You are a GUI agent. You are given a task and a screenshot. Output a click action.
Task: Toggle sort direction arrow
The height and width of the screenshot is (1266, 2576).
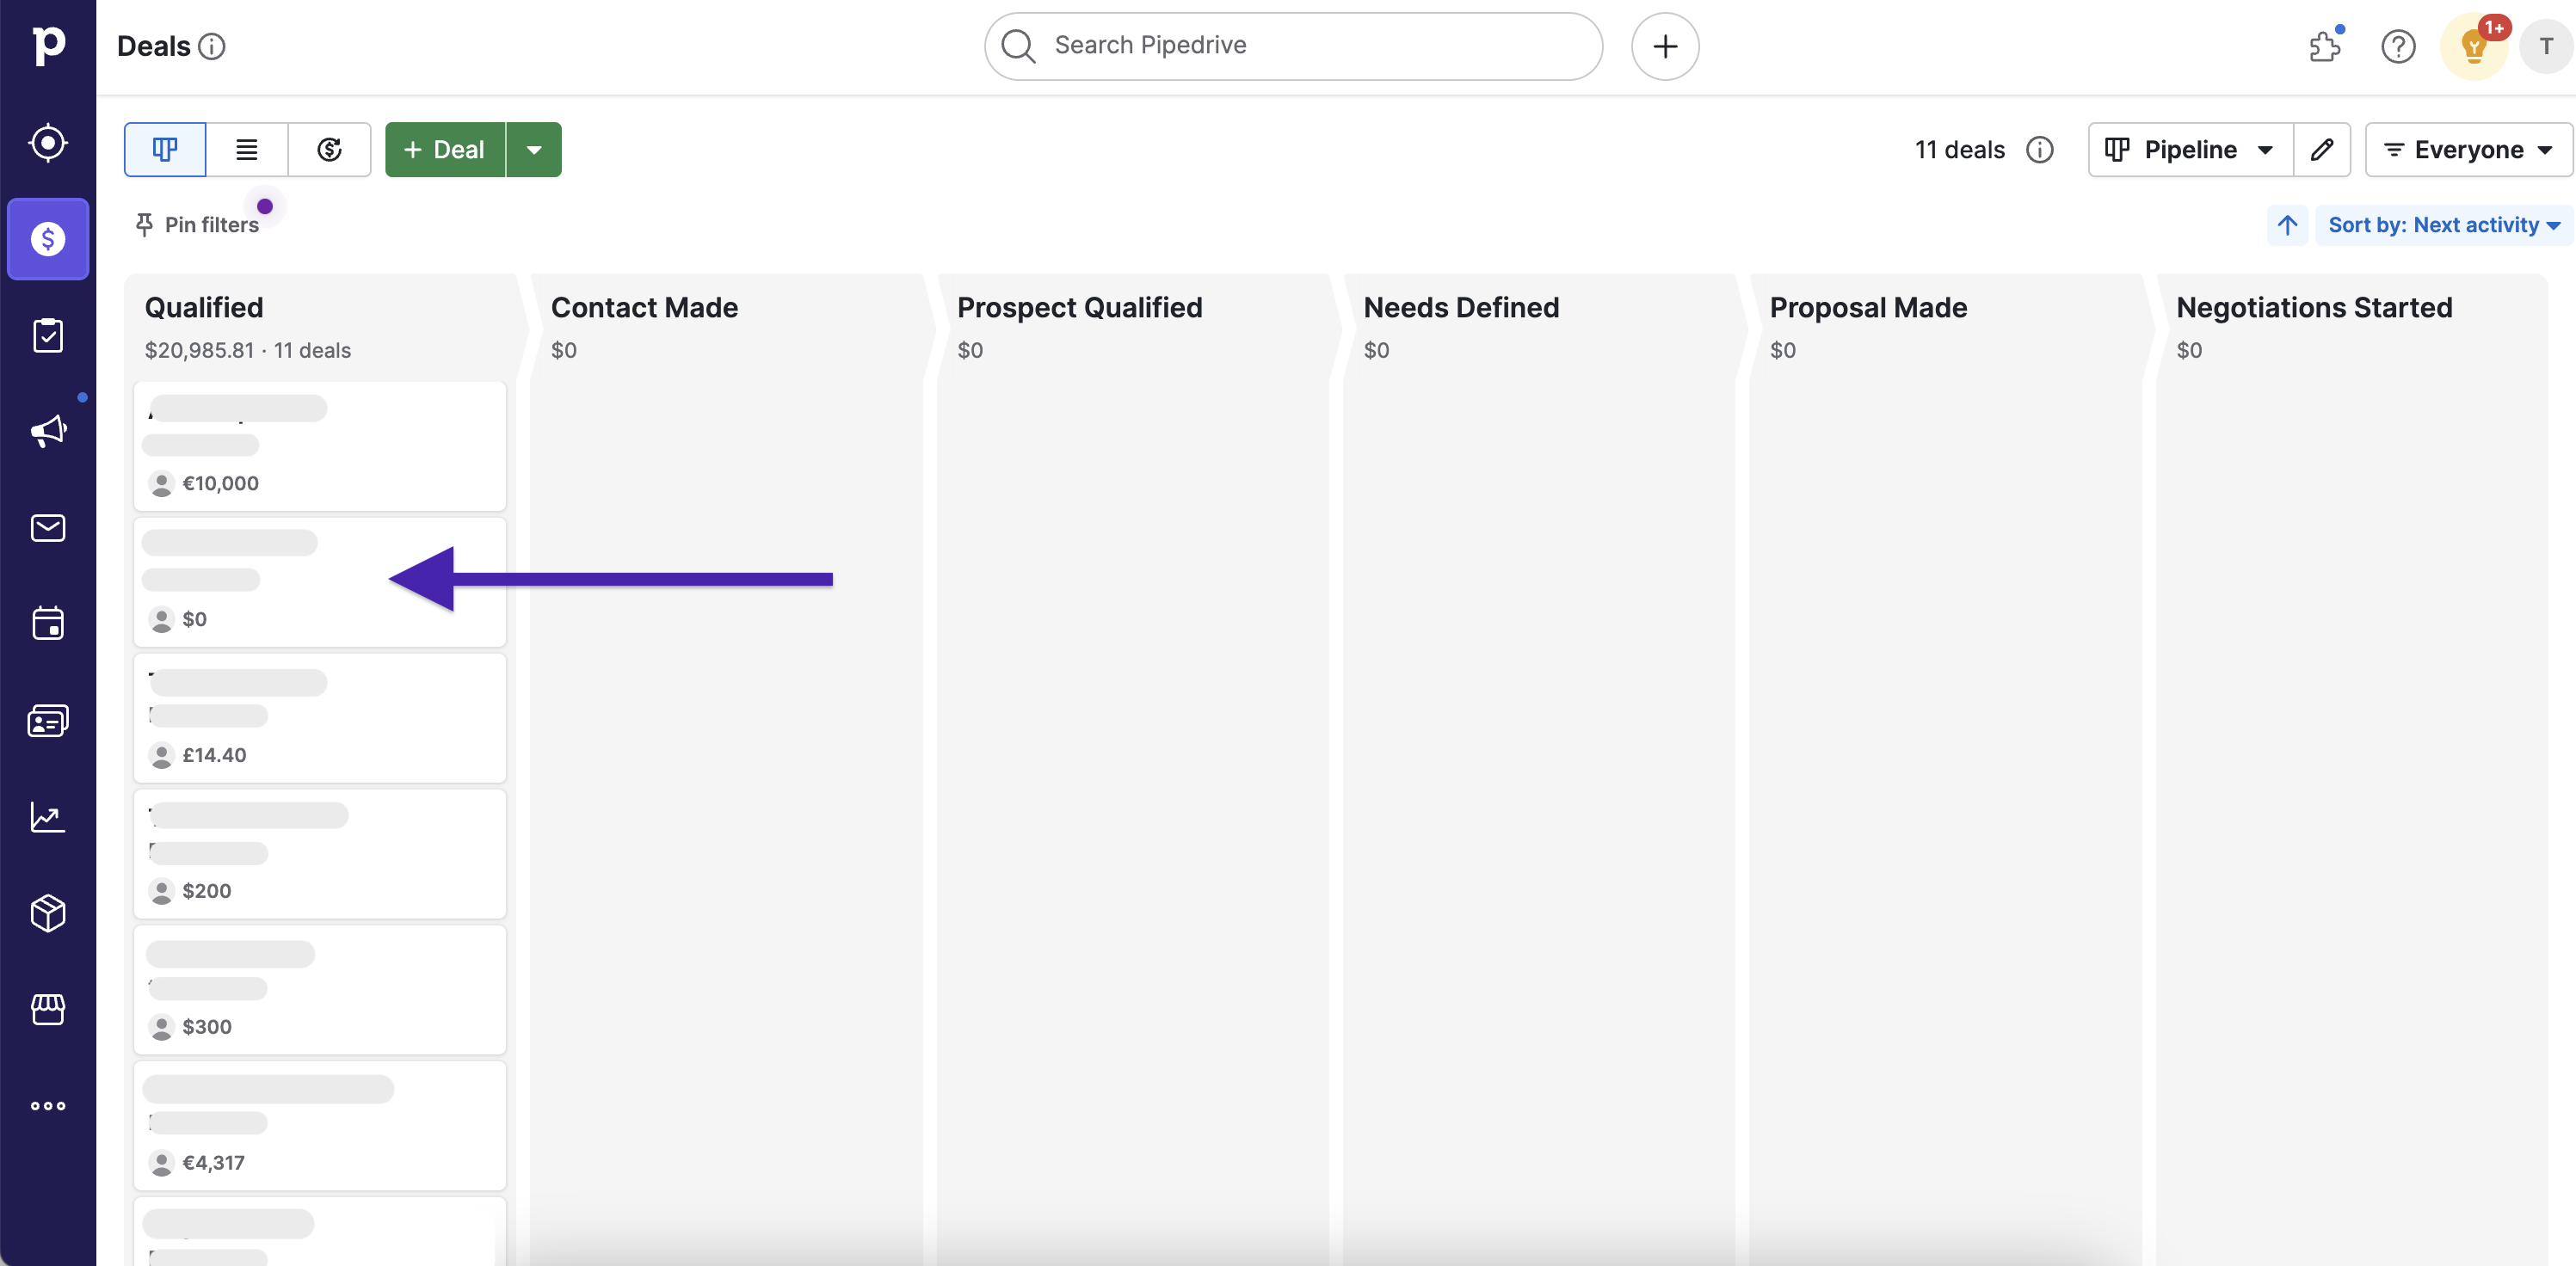pyautogui.click(x=2288, y=225)
